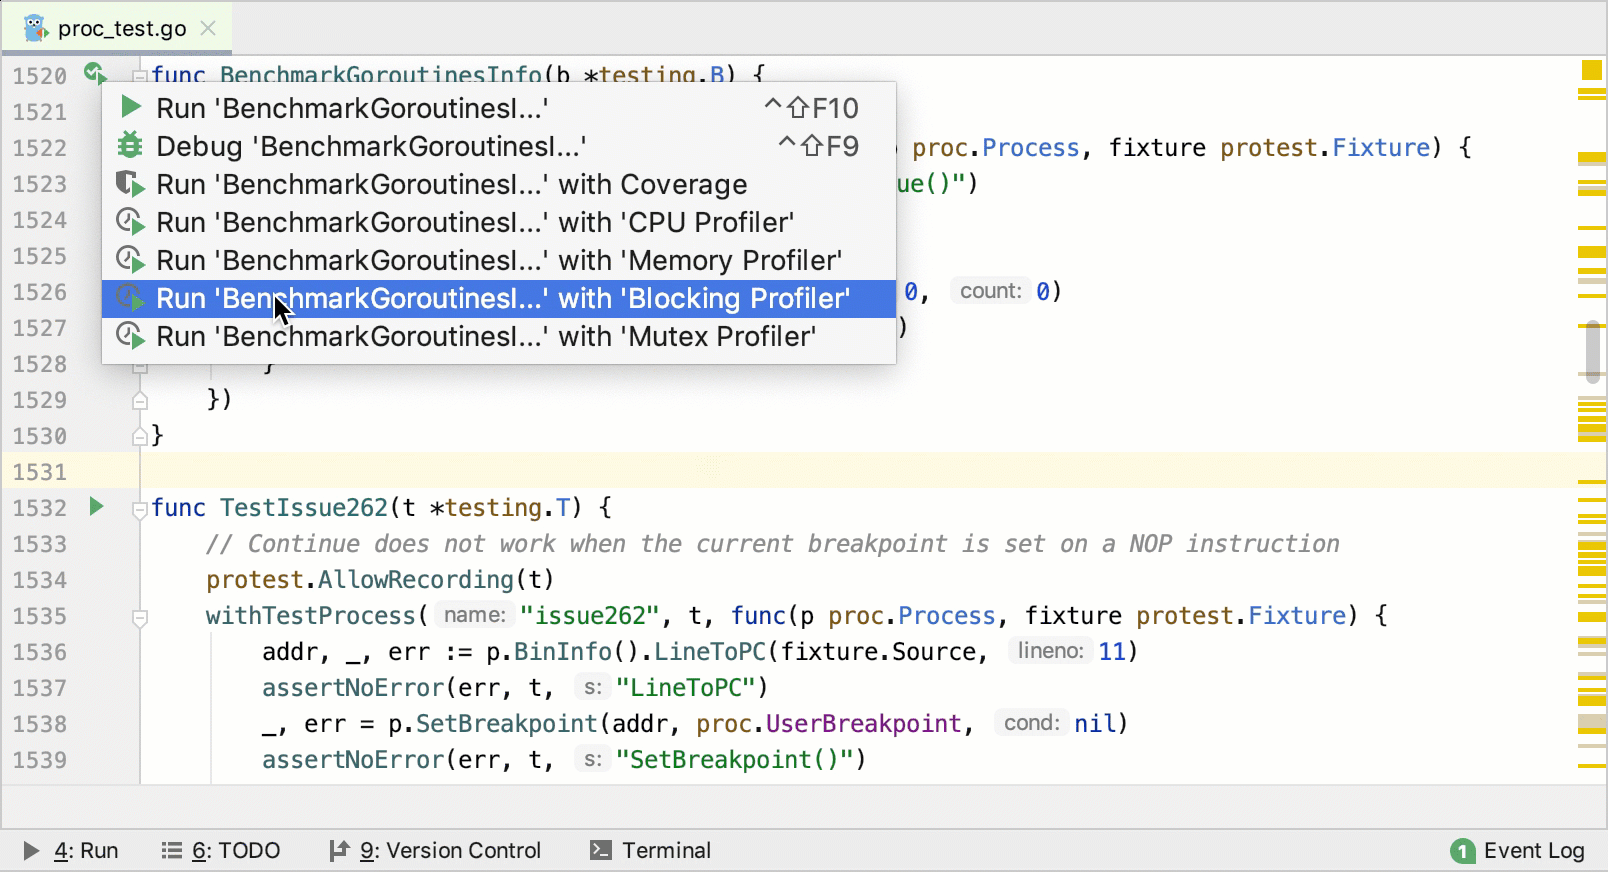Click the fold end marker on line 1529

[x=140, y=400]
